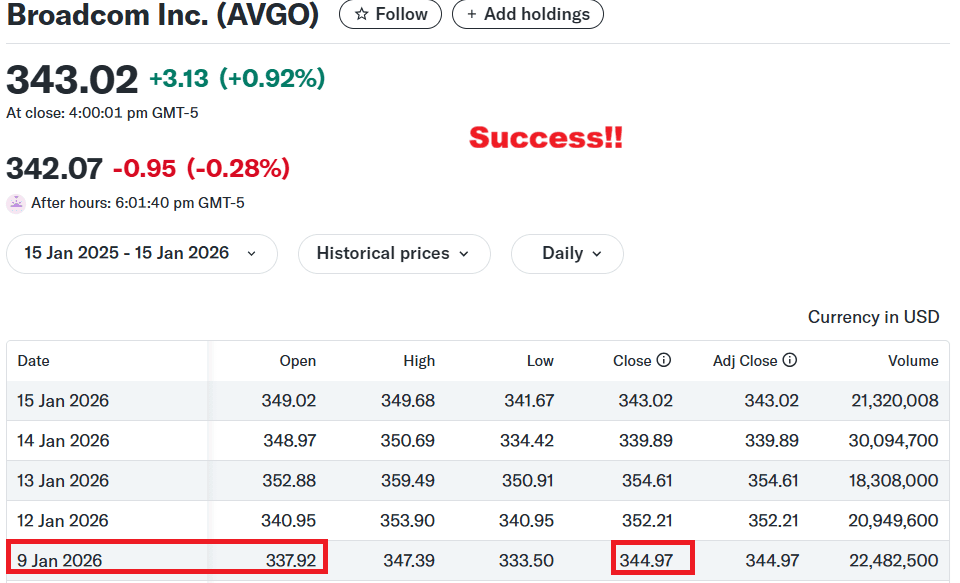960x583 pixels.
Task: Select the 14 Jan 2026 date cell
Action: coord(63,441)
